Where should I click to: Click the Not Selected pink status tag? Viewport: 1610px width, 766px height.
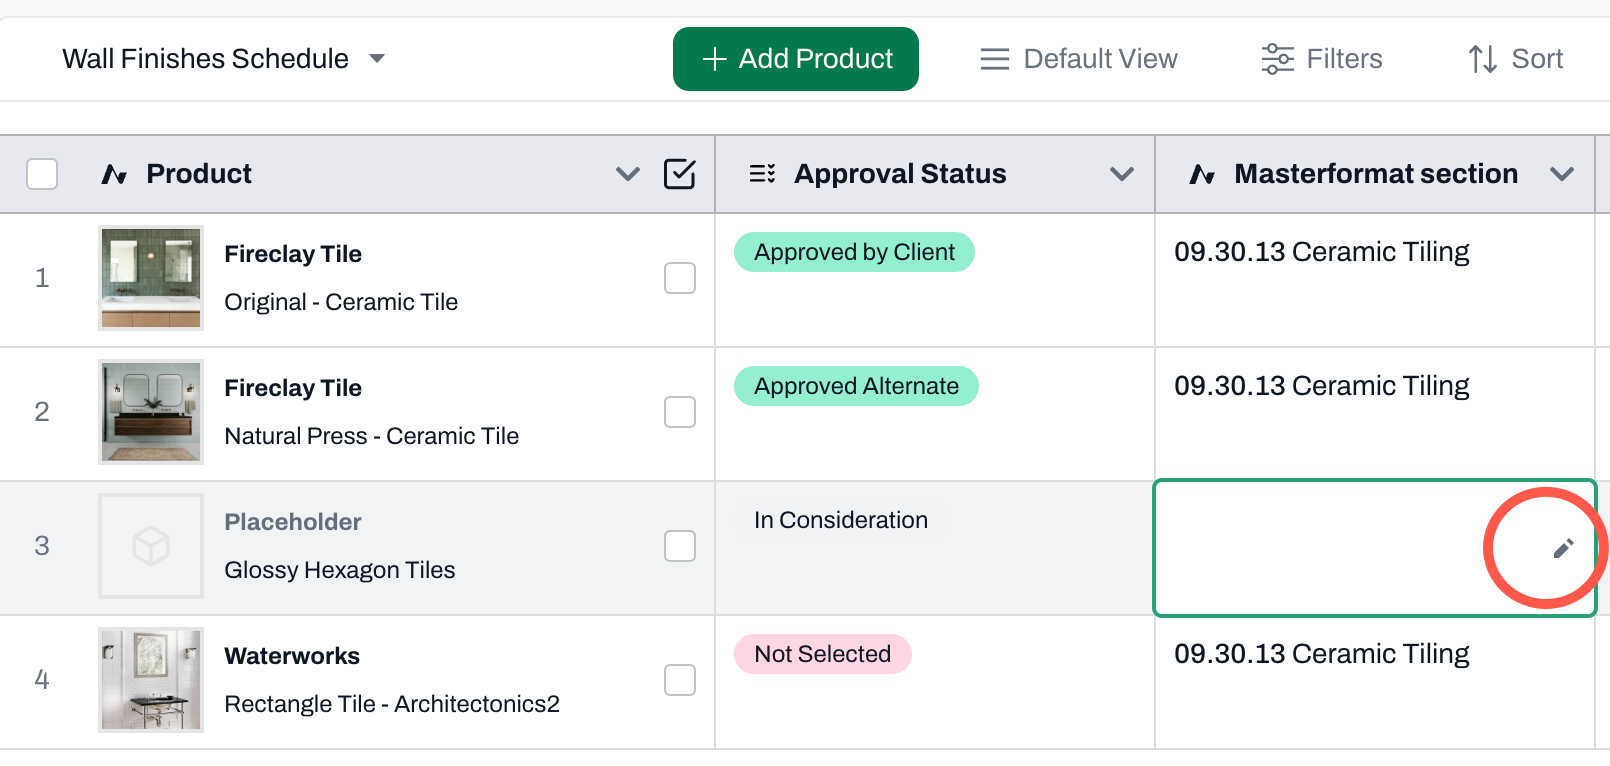click(823, 654)
